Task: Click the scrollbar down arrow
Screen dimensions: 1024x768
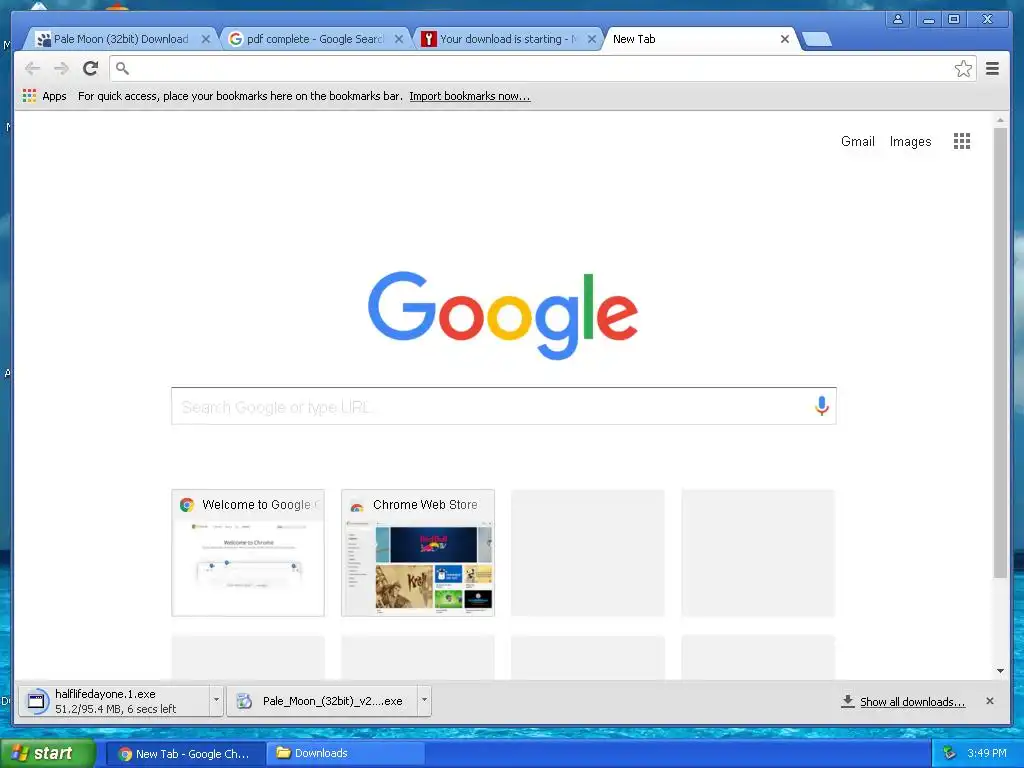Action: 1000,671
